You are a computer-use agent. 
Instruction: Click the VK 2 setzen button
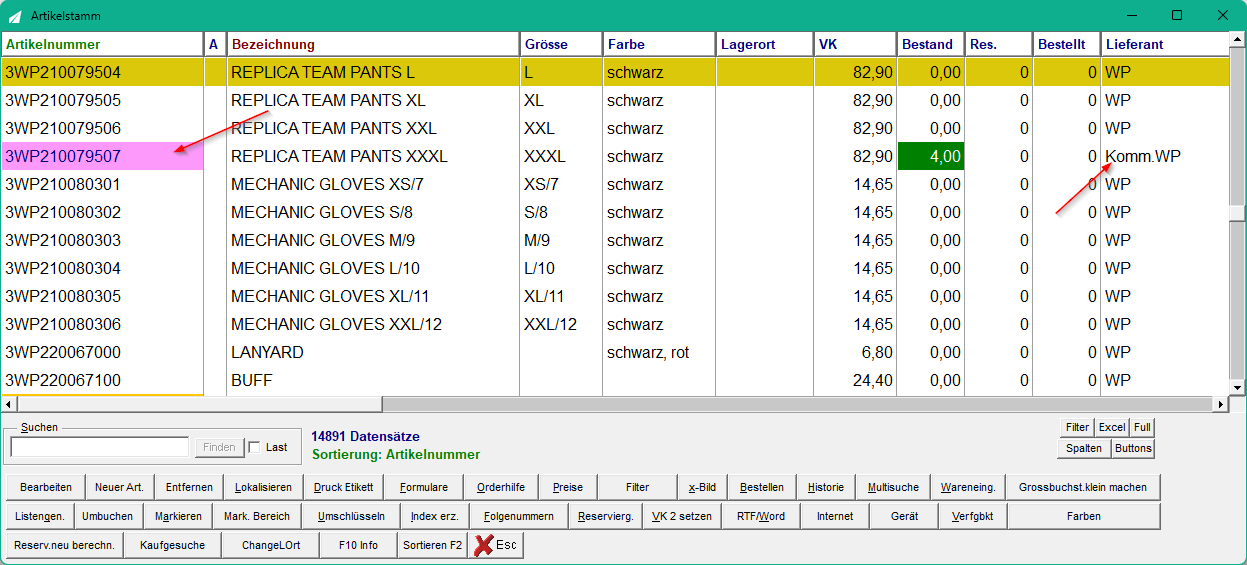tap(681, 516)
